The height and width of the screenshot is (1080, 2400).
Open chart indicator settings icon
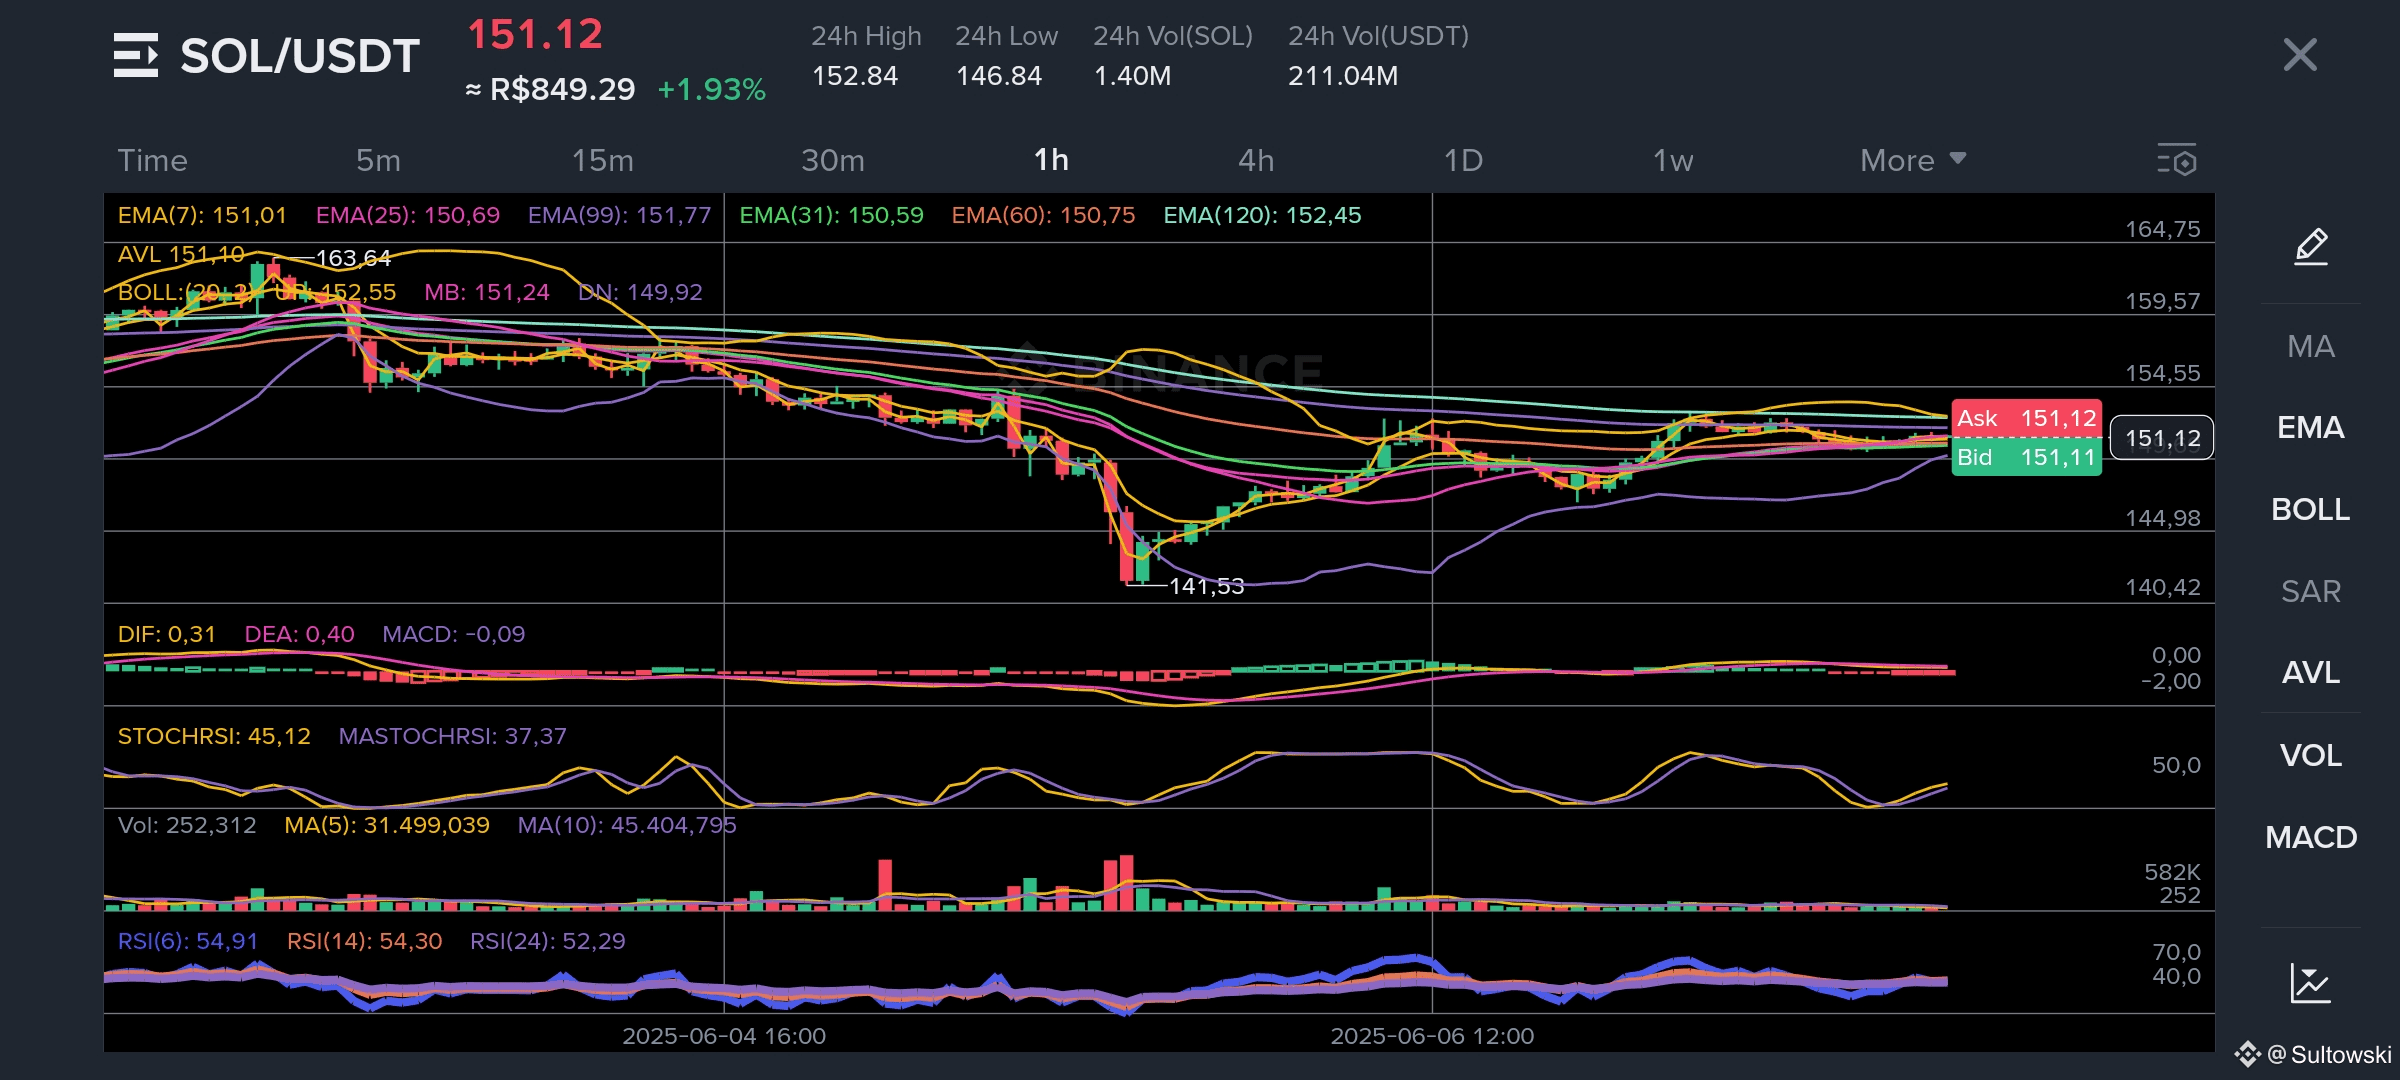(2176, 160)
